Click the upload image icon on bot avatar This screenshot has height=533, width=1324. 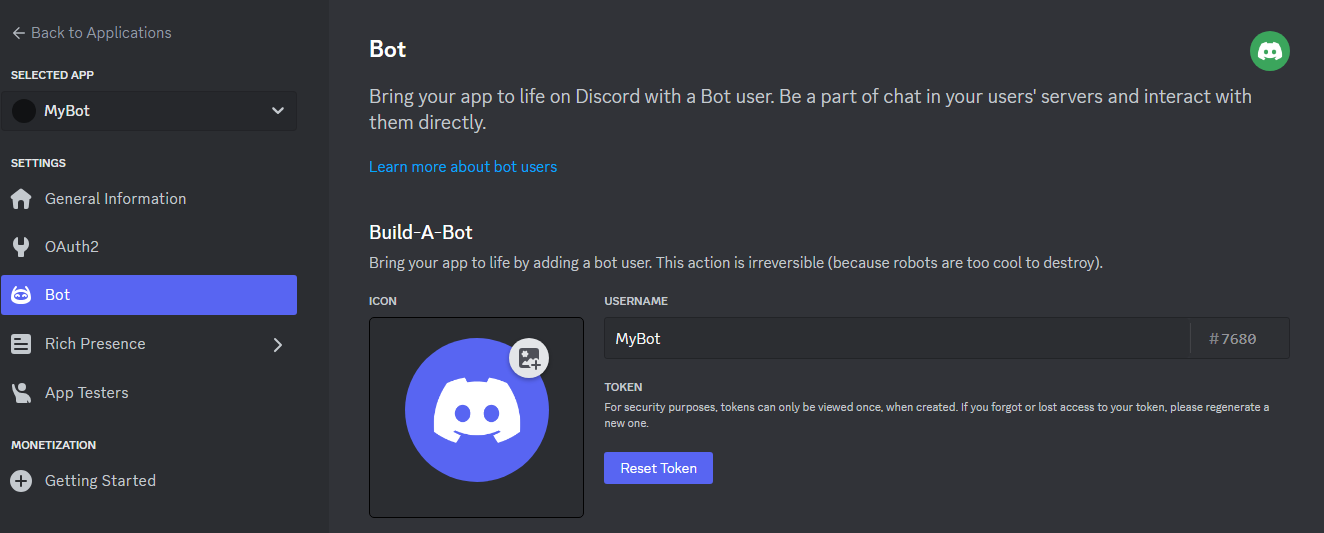[x=529, y=358]
